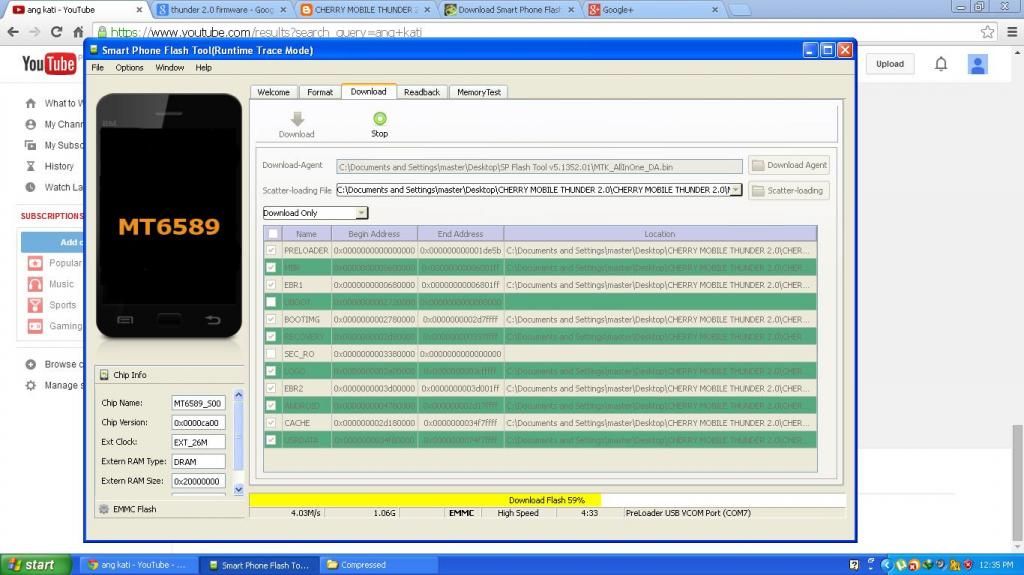Open the Options menu
Image resolution: width=1024 pixels, height=575 pixels.
[129, 67]
